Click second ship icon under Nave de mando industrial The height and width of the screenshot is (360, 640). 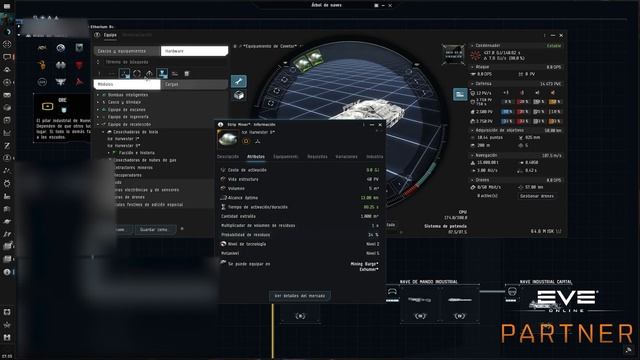click(460, 300)
